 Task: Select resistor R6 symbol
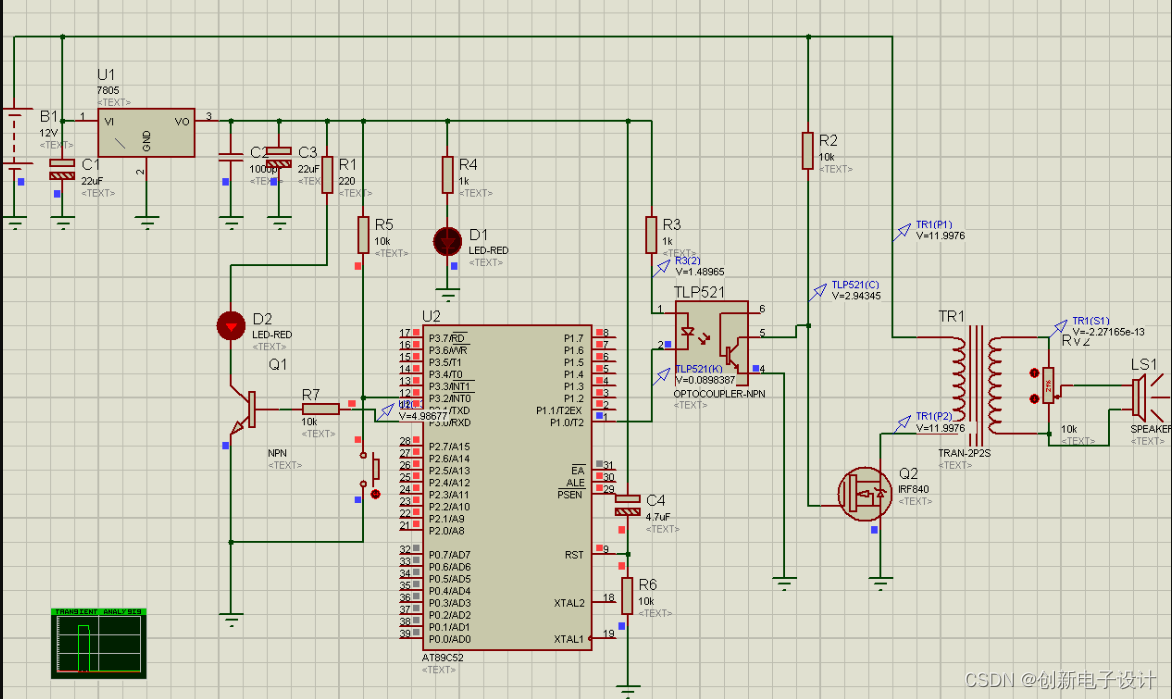(627, 596)
